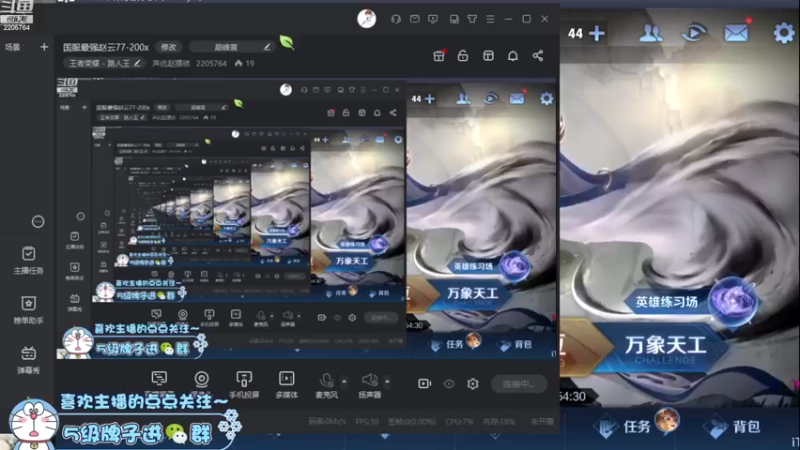Click the heat value 19
This screenshot has height=450, width=800.
244,63
